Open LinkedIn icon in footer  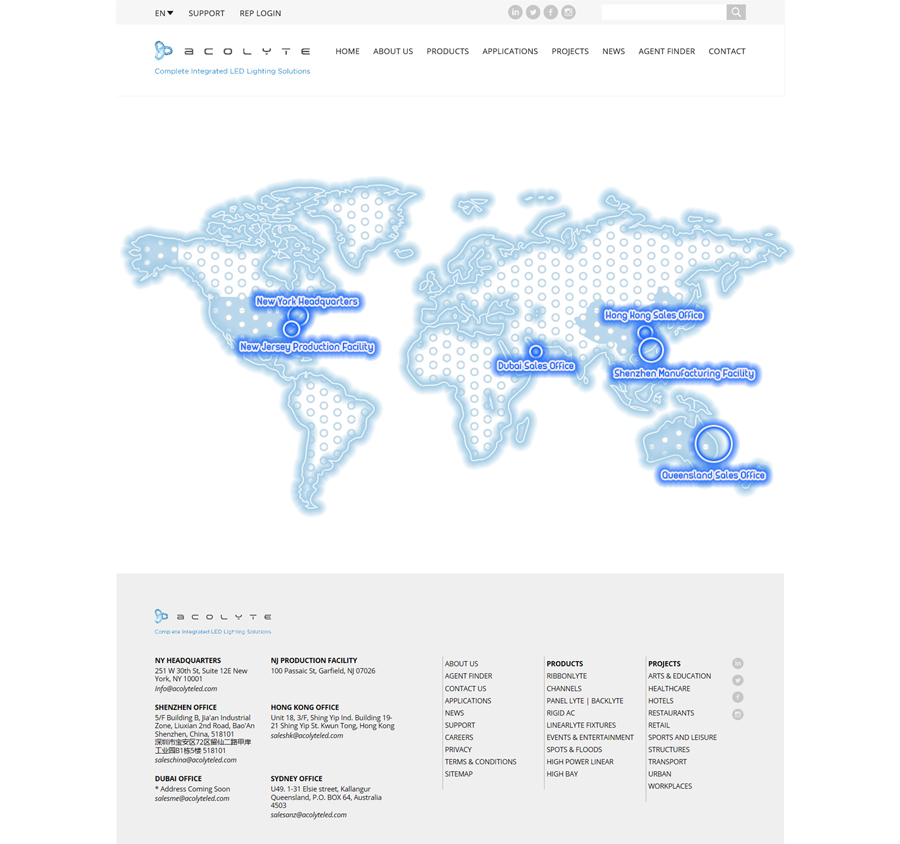coord(738,663)
